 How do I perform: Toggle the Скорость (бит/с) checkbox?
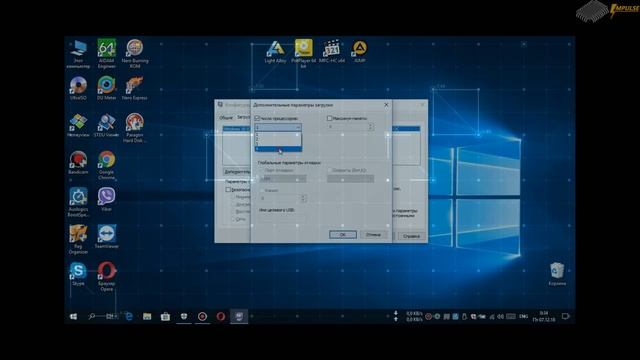coord(329,170)
